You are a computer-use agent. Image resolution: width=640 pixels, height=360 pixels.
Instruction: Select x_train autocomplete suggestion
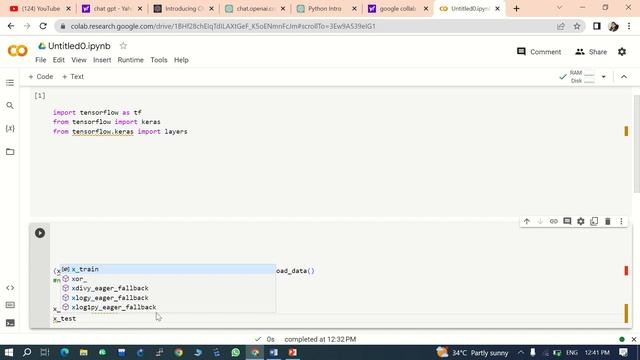pos(168,269)
